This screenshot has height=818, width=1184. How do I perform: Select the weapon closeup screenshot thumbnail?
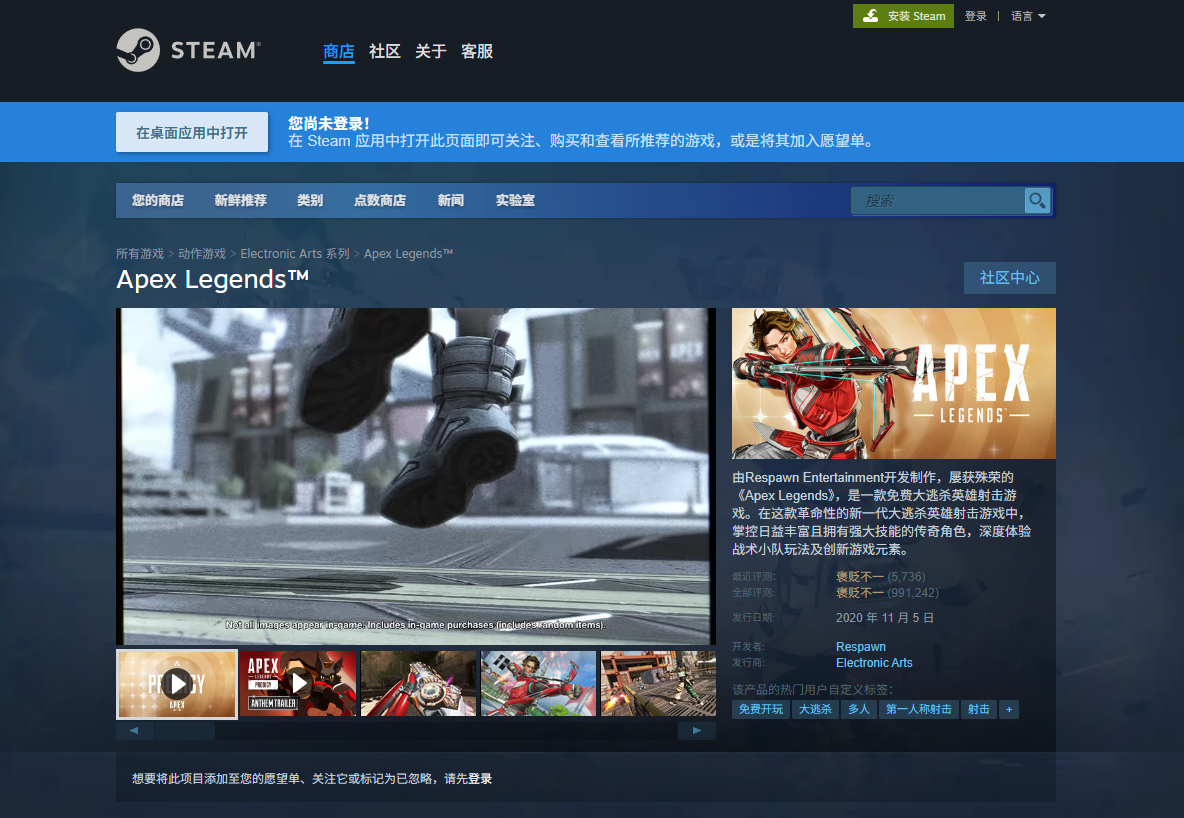(418, 684)
